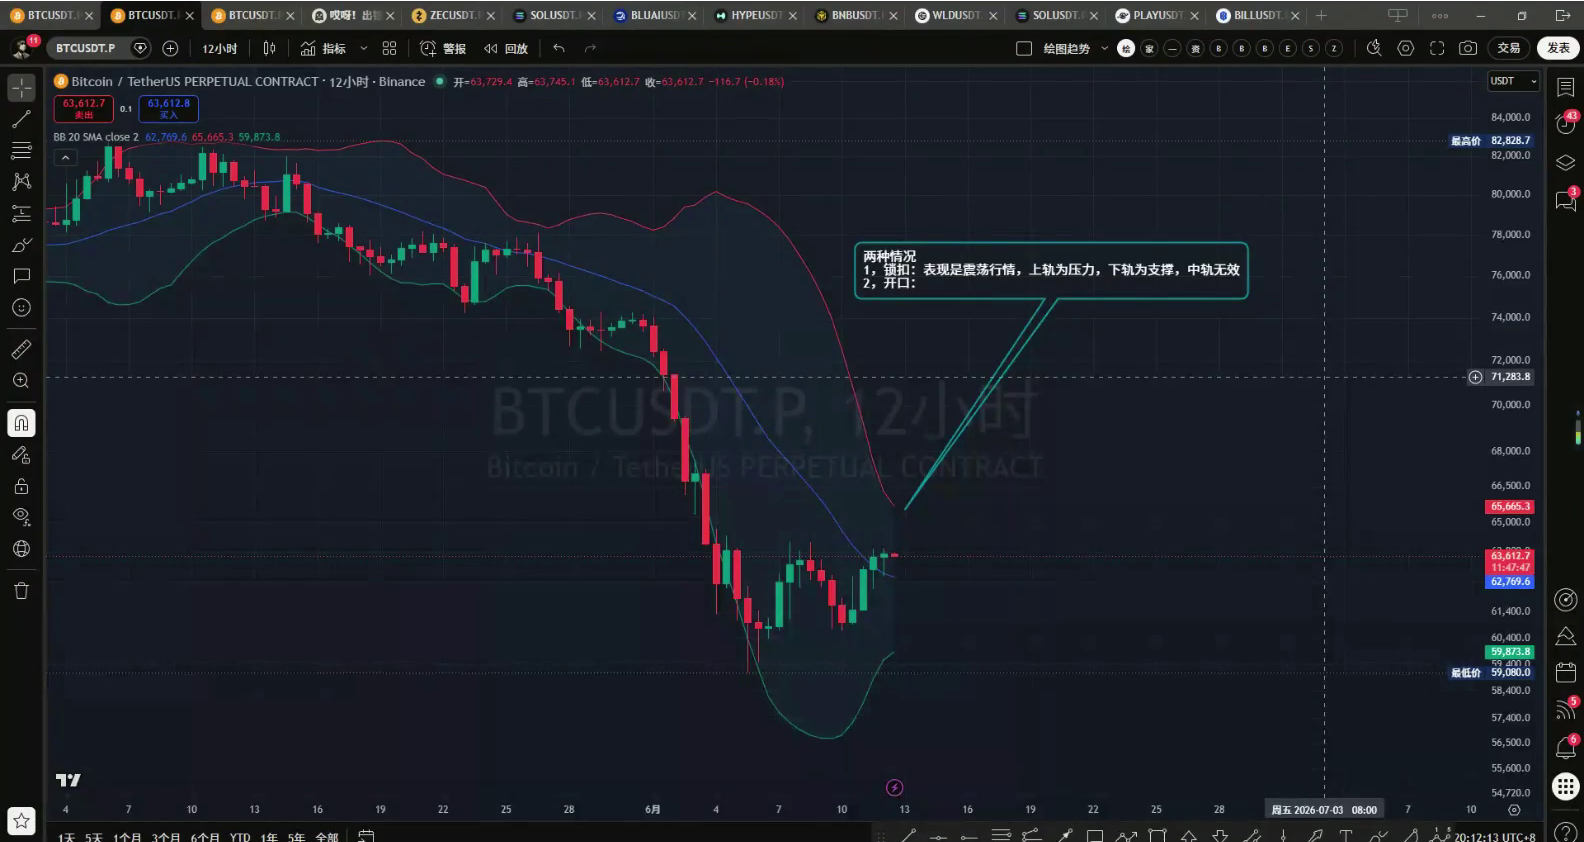This screenshot has height=842, width=1584.
Task: Open the notifications bell panel
Action: click(1566, 747)
